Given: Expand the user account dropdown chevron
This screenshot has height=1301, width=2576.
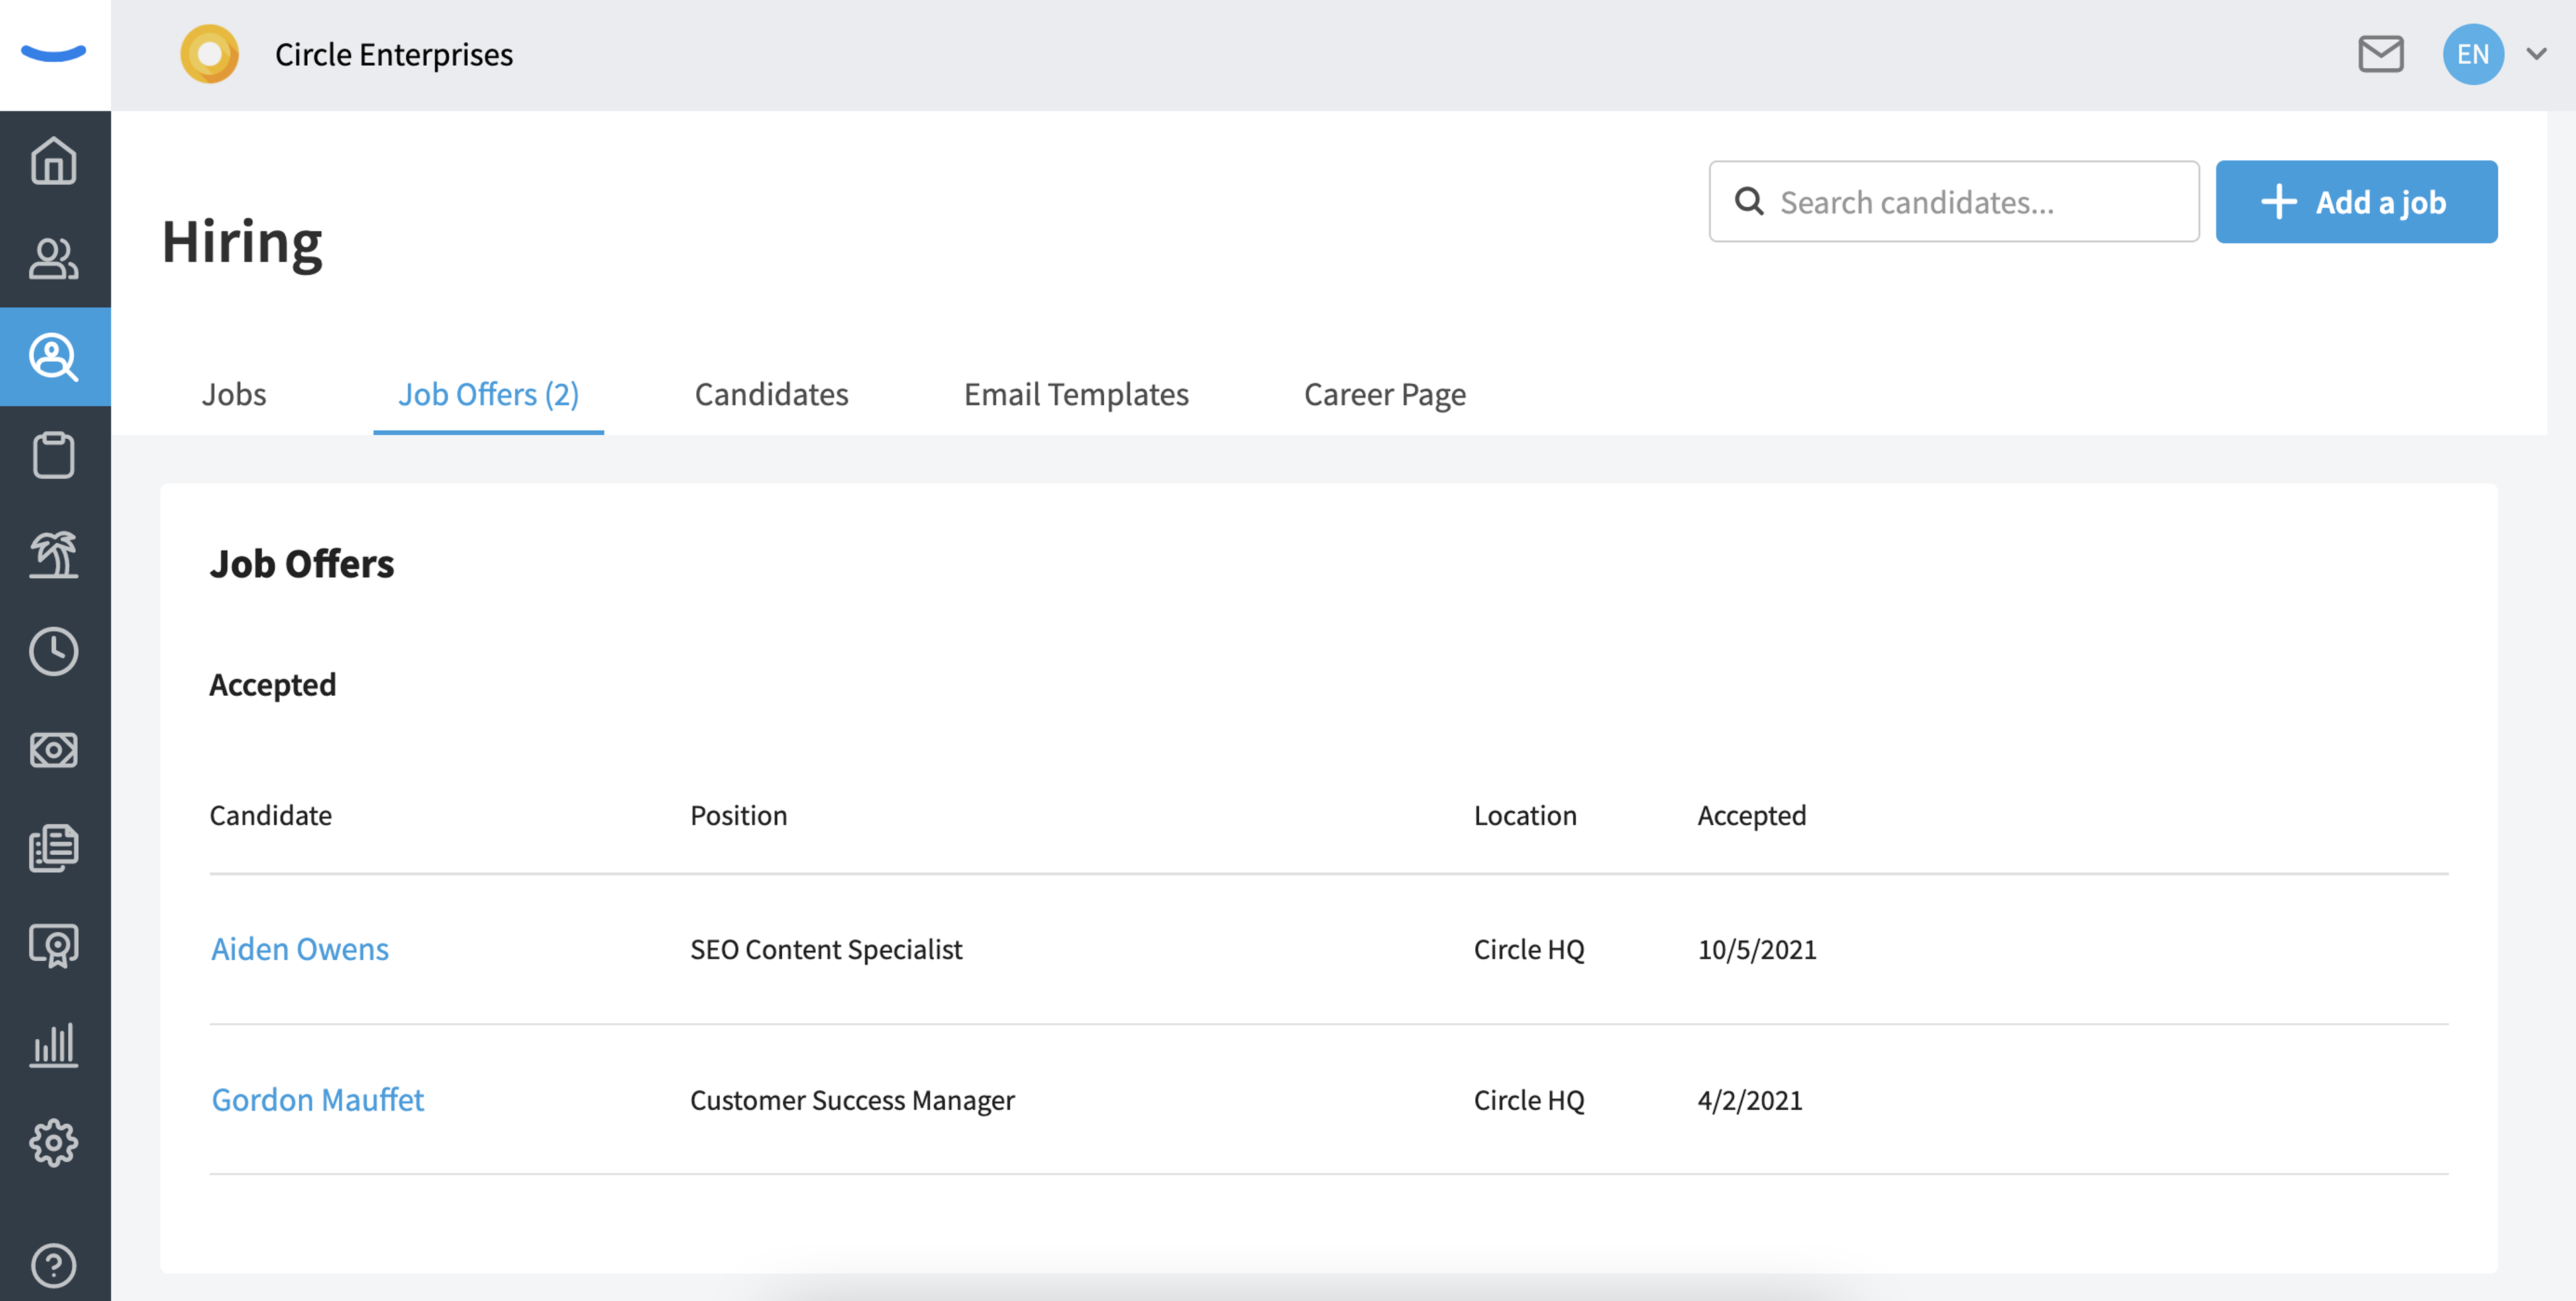Looking at the screenshot, I should click(2537, 54).
